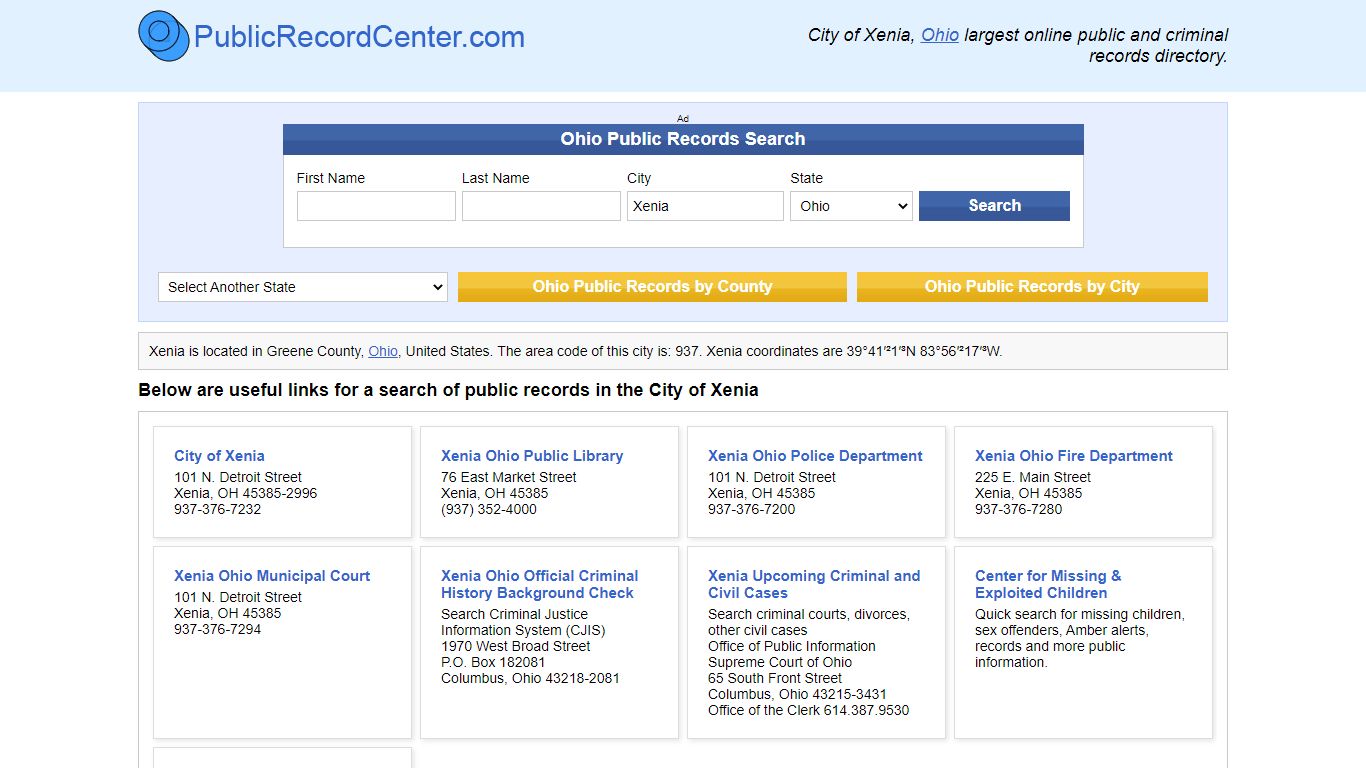Focus the First Name input field
Viewport: 1366px width, 768px height.
coord(376,206)
